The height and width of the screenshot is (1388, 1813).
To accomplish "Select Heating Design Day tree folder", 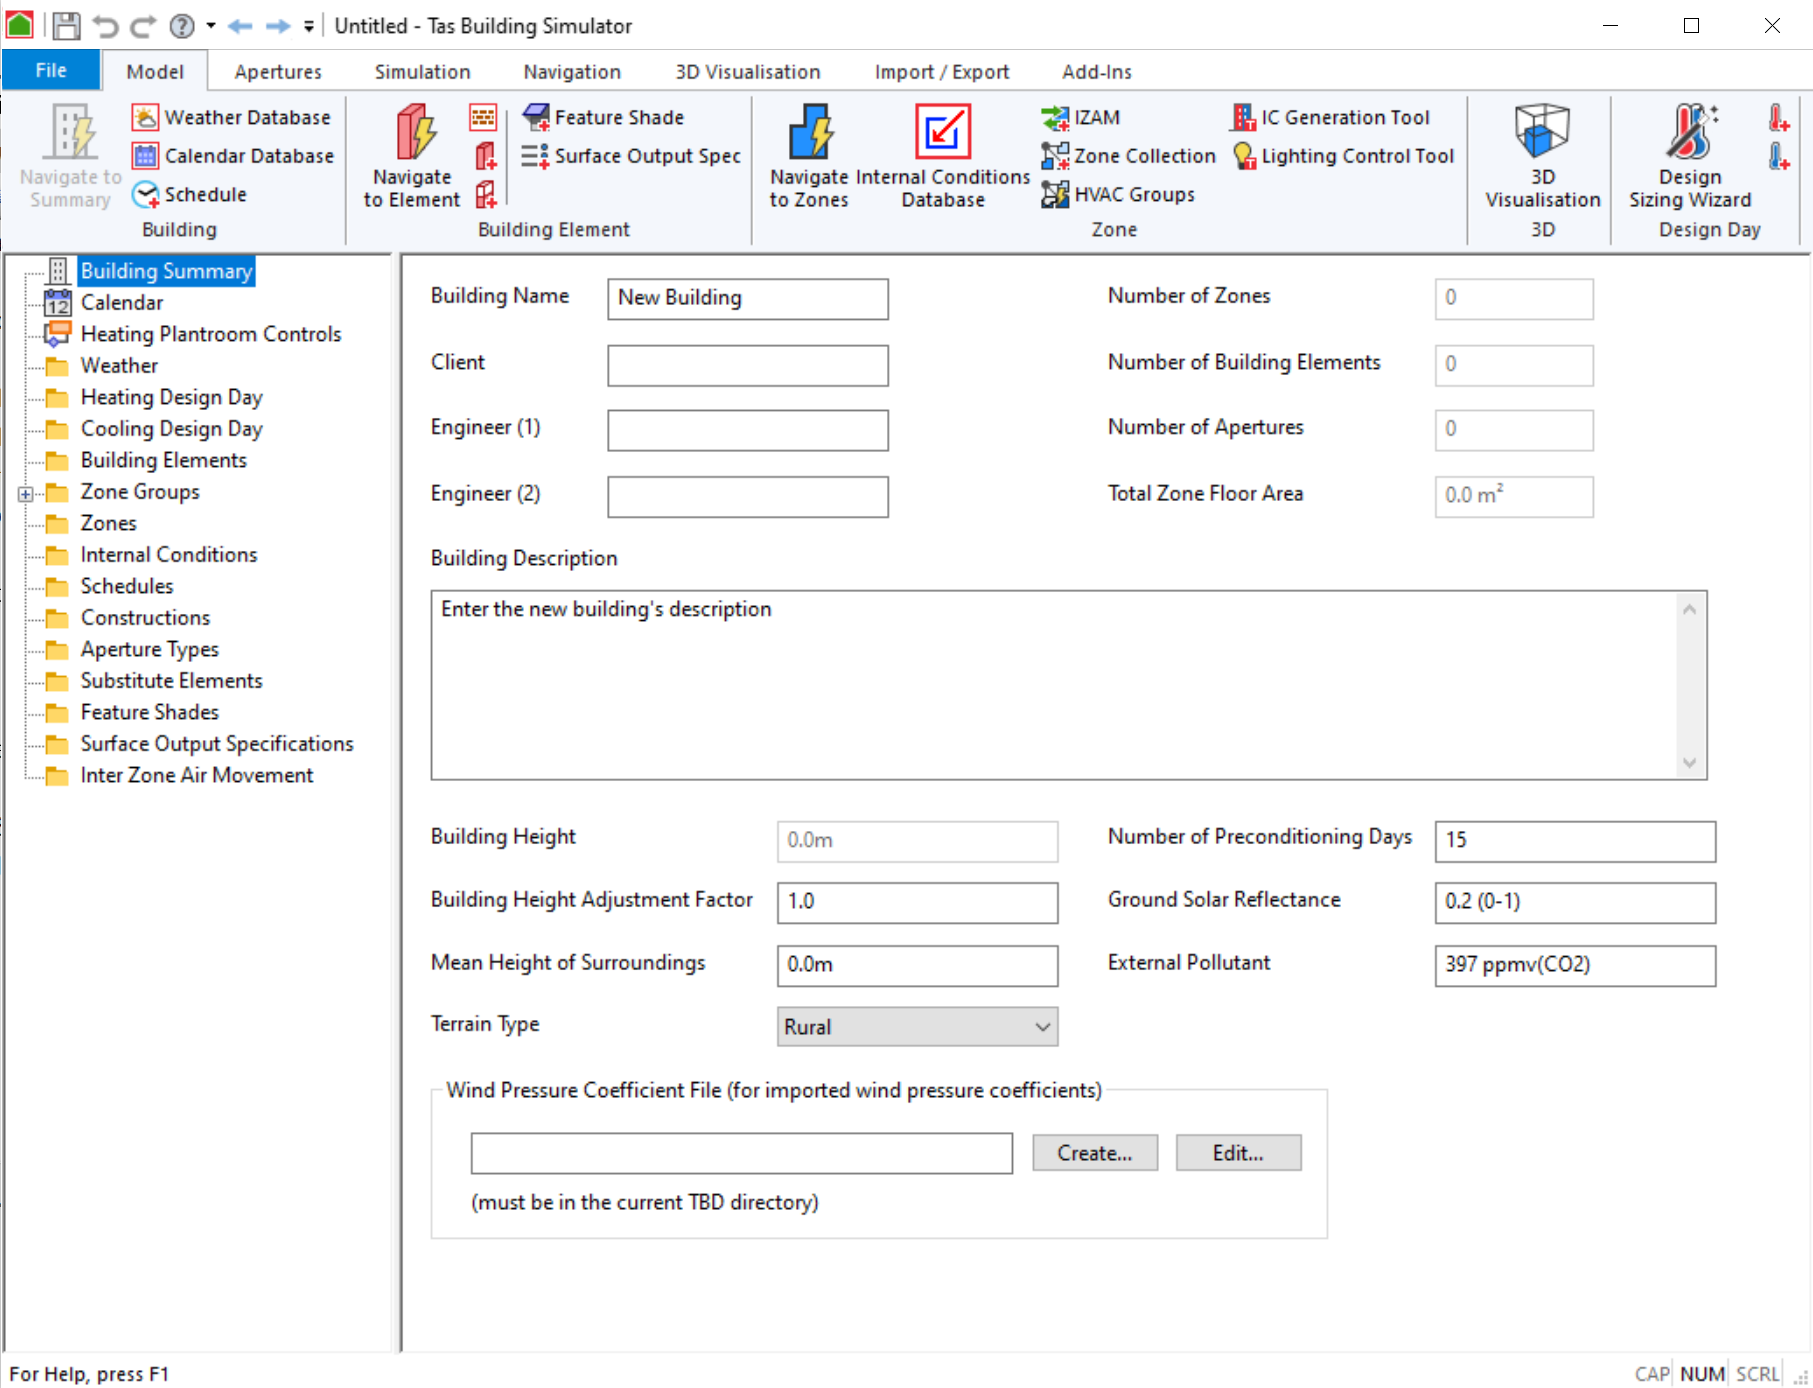I will tap(171, 397).
